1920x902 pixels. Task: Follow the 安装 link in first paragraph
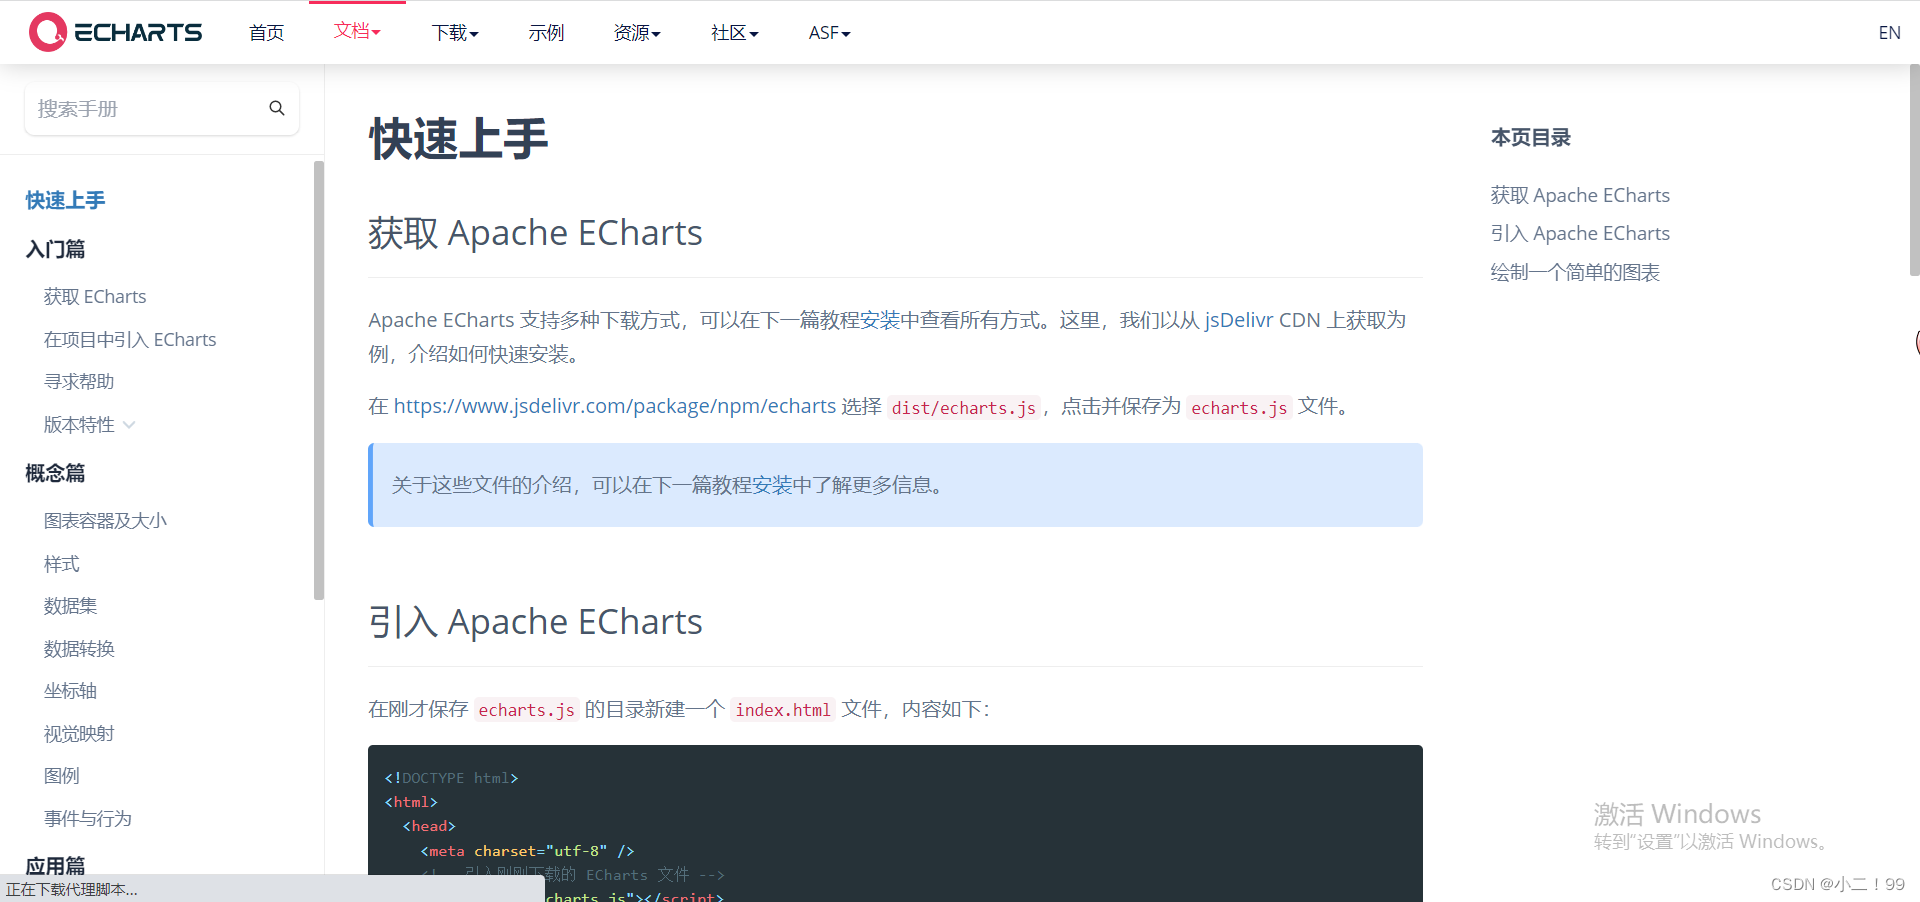[880, 320]
